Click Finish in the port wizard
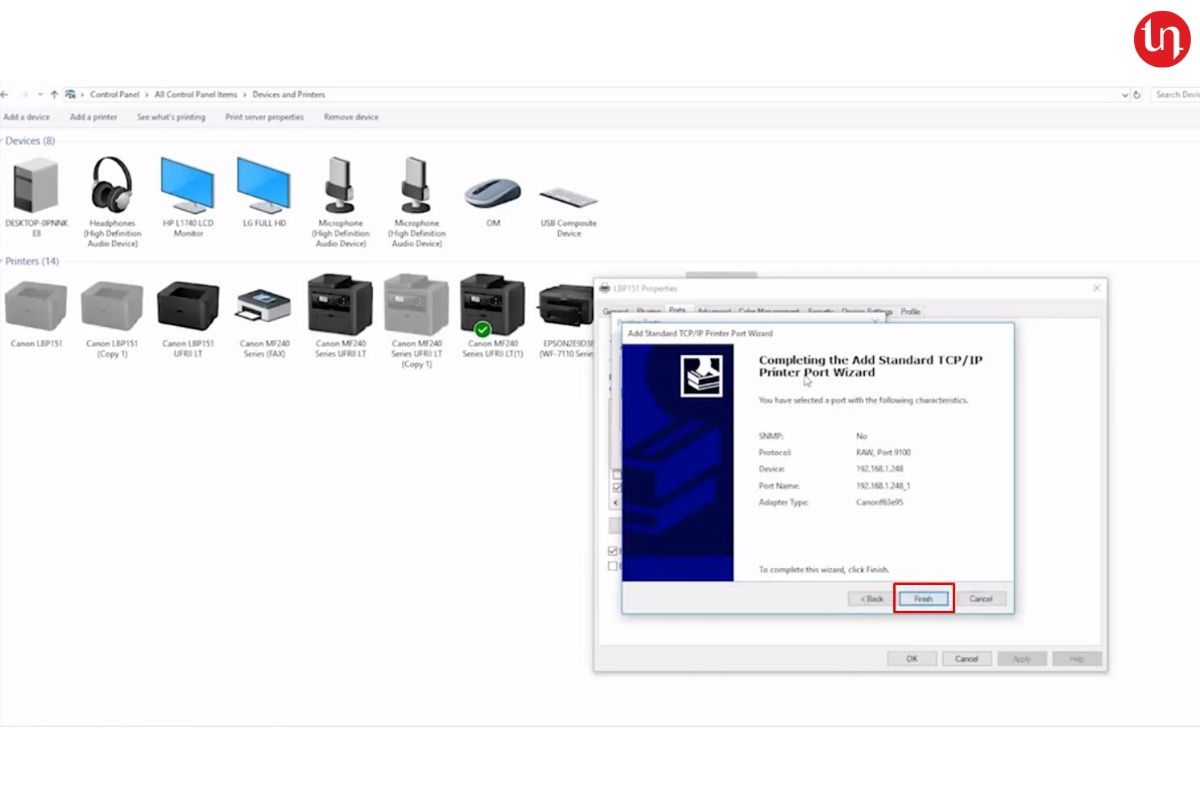The height and width of the screenshot is (800, 1200). [923, 599]
